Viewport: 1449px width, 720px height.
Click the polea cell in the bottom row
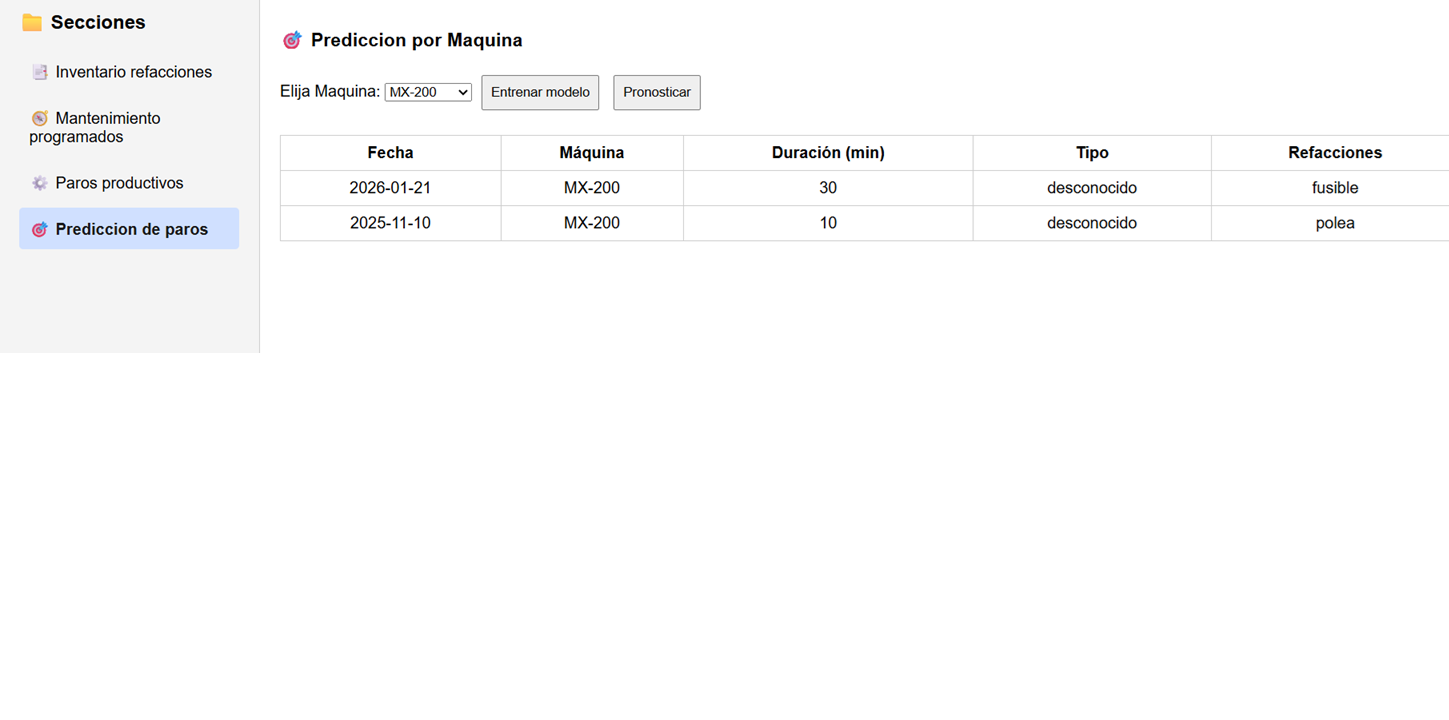1334,223
